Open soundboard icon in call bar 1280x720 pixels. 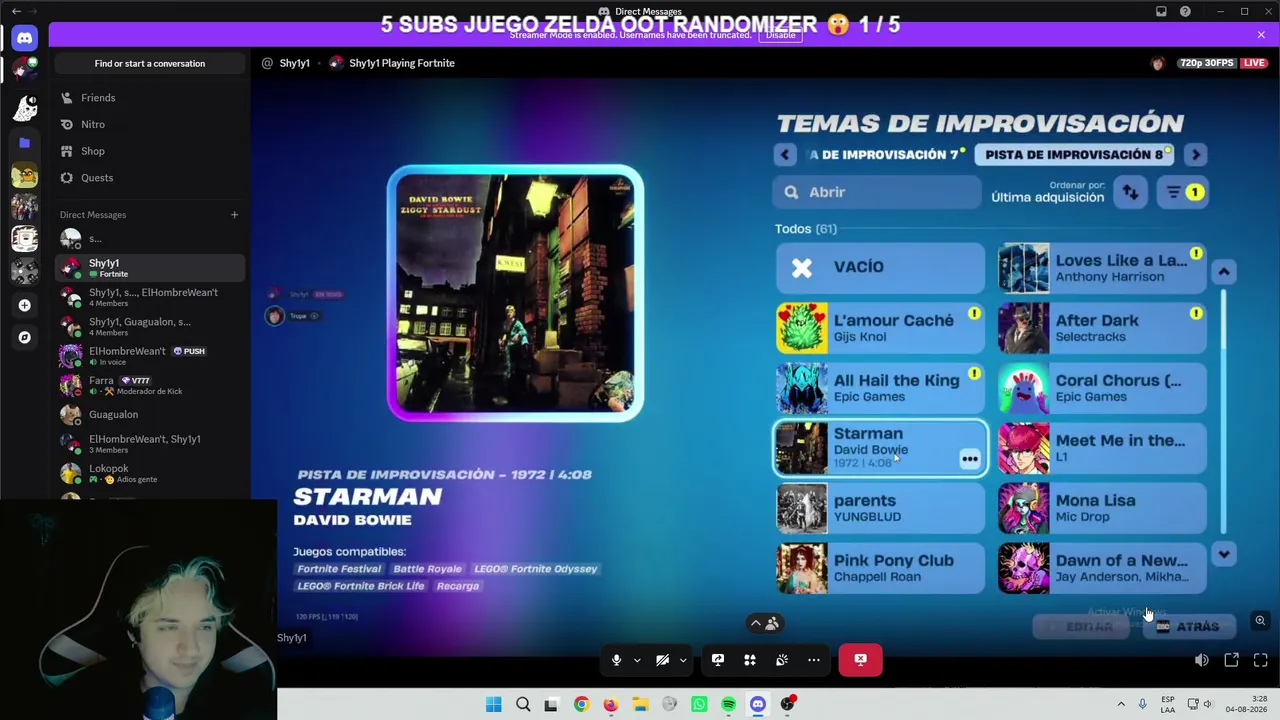pyautogui.click(x=782, y=660)
